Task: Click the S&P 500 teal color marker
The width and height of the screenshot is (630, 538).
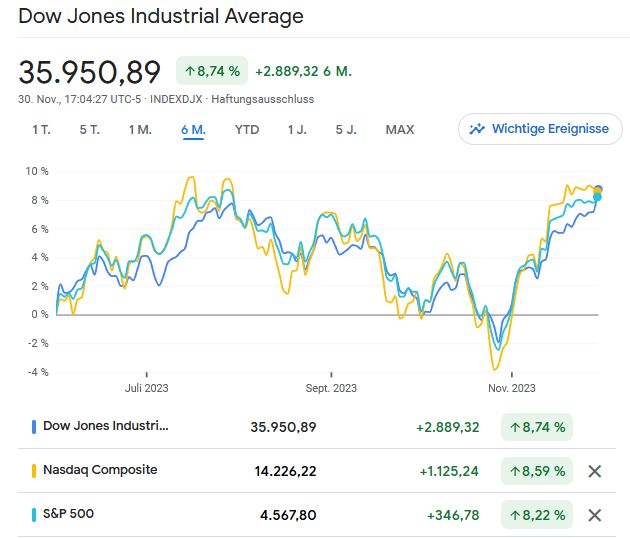Action: [35, 514]
